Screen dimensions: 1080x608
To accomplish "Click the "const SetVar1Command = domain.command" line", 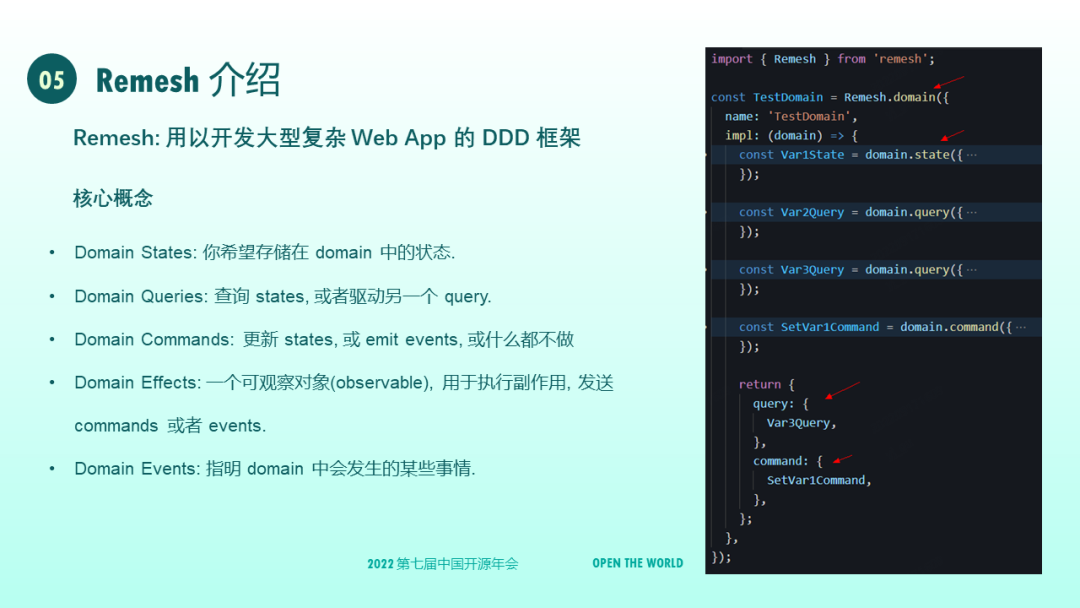I will point(875,327).
